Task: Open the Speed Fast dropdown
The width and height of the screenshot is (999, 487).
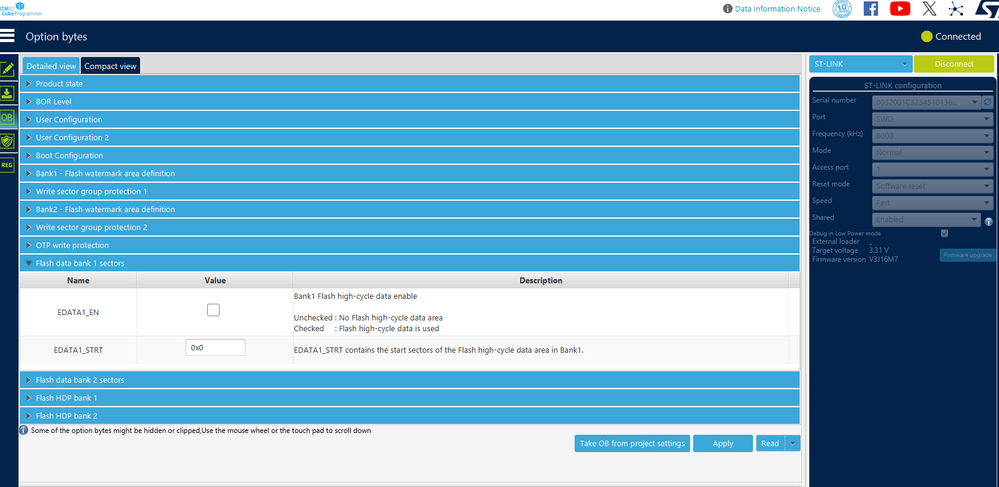Action: 932,203
